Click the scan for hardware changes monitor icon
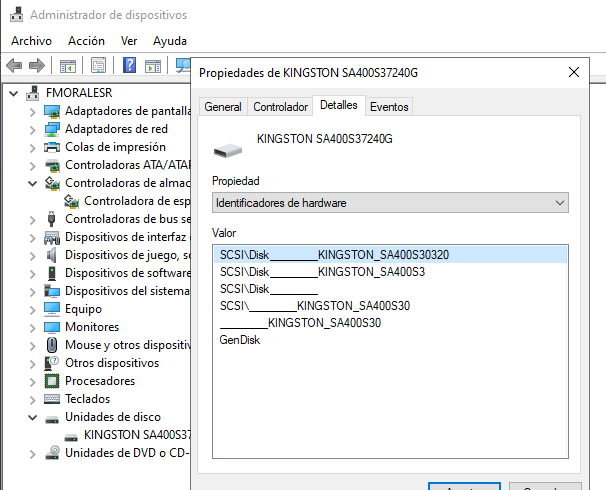Image resolution: width=606 pixels, height=490 pixels. point(183,65)
